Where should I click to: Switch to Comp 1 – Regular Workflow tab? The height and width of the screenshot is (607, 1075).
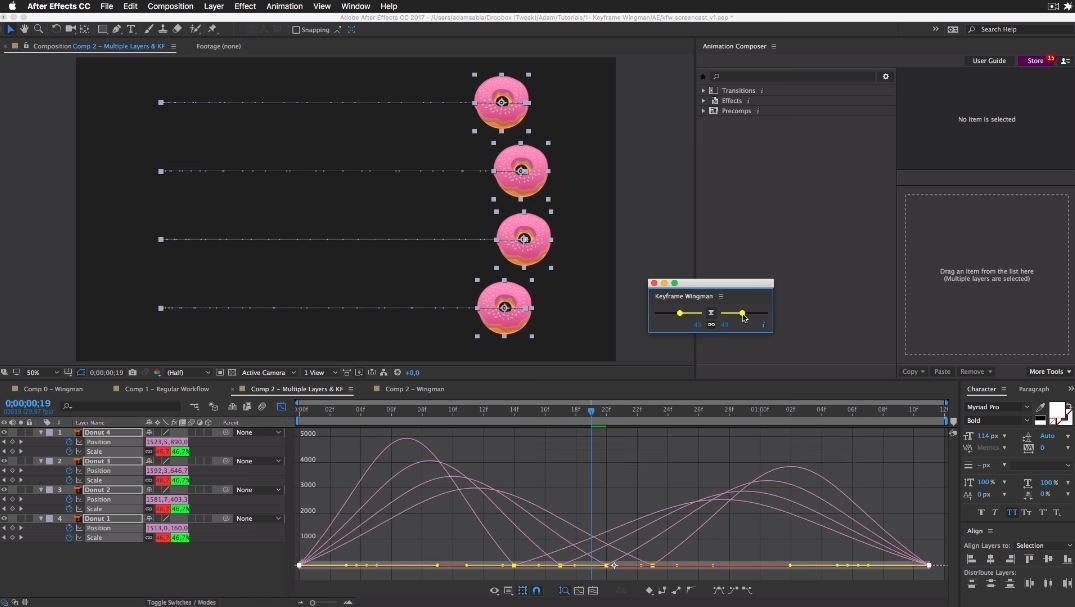pyautogui.click(x=167, y=389)
